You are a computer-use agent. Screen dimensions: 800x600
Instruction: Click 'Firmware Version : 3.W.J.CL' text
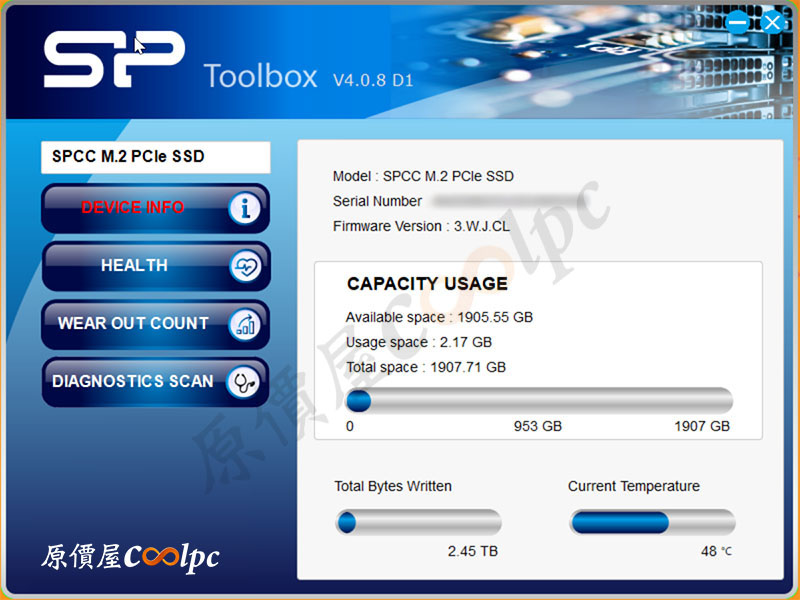[x=421, y=226]
